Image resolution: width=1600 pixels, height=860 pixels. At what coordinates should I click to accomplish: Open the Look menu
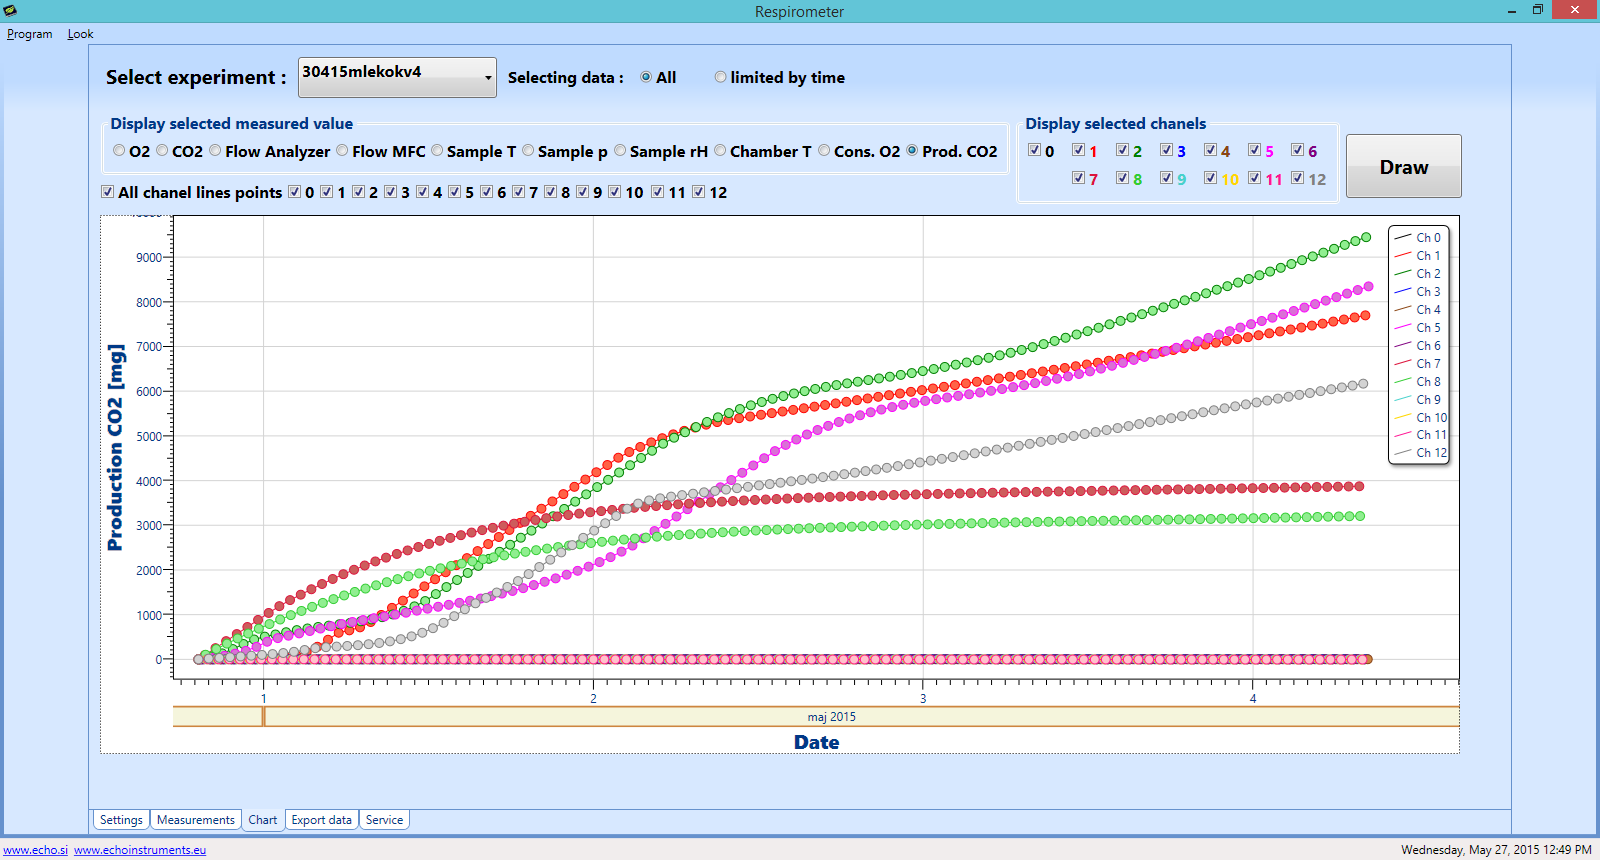coord(80,34)
